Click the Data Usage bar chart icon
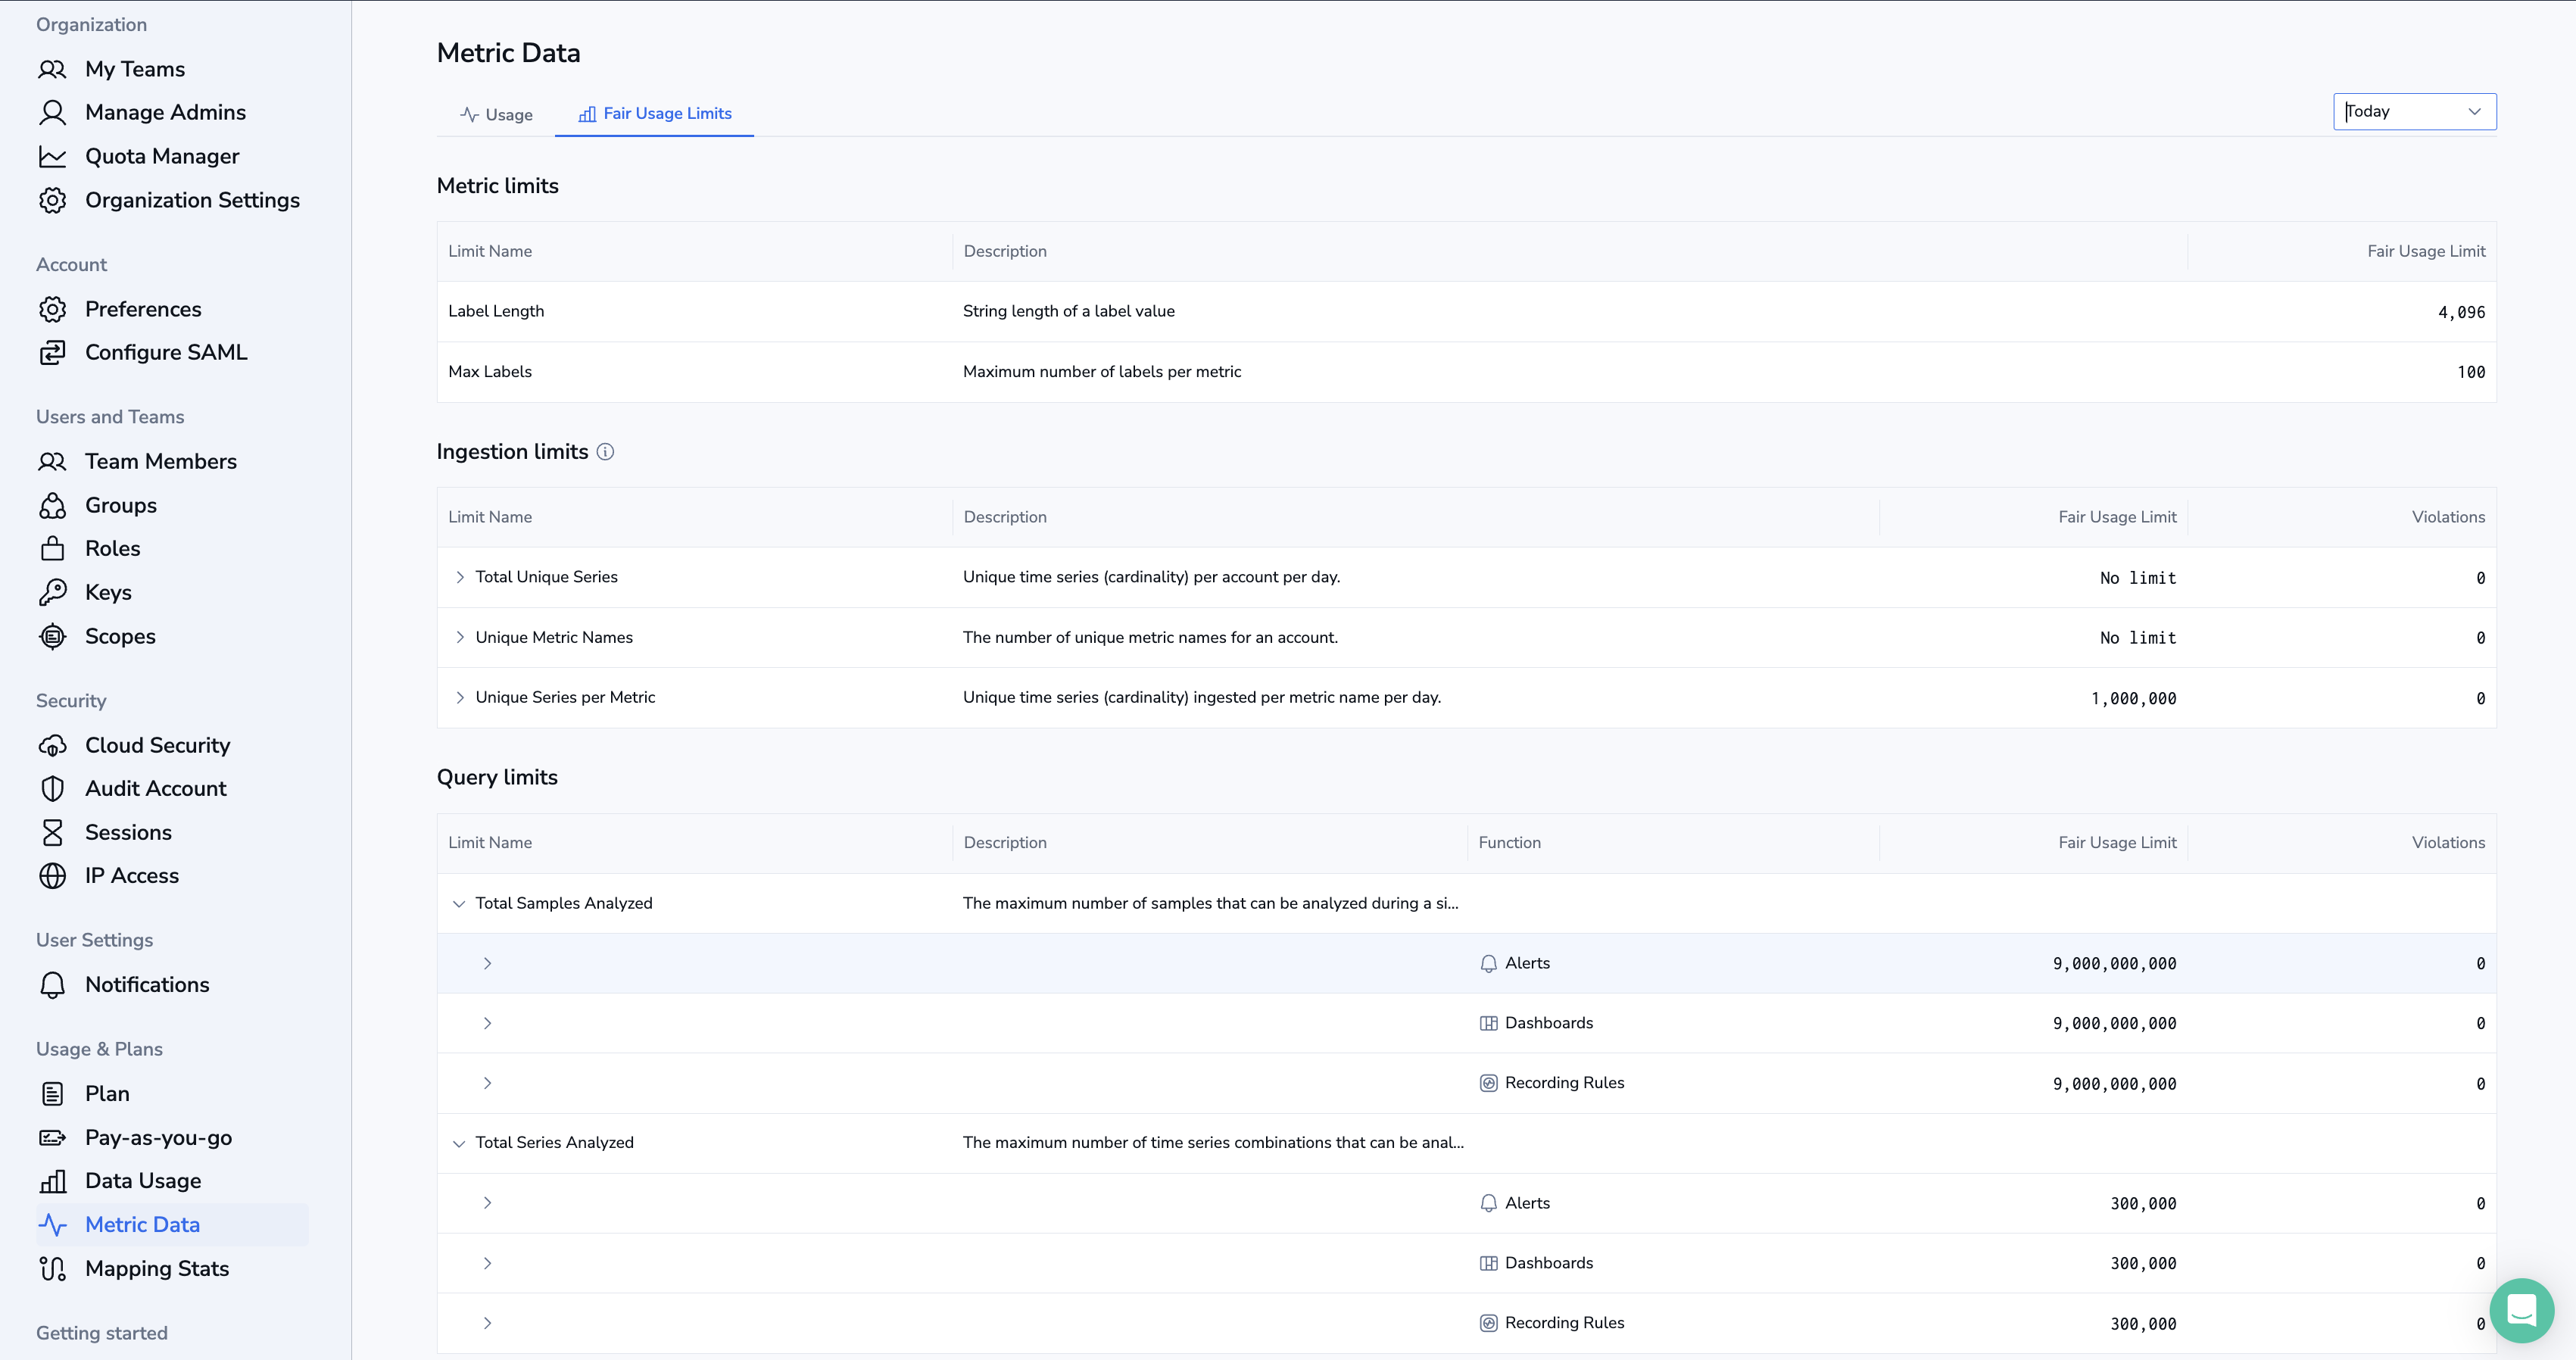2576x1360 pixels. pyautogui.click(x=52, y=1181)
